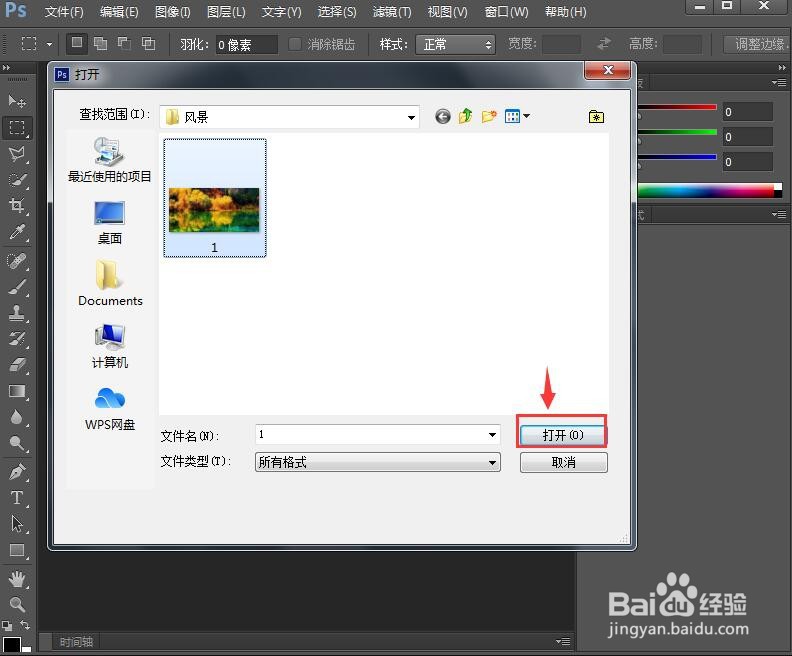Viewport: 792px width, 656px height.
Task: Select the Brush tool
Action: point(17,287)
